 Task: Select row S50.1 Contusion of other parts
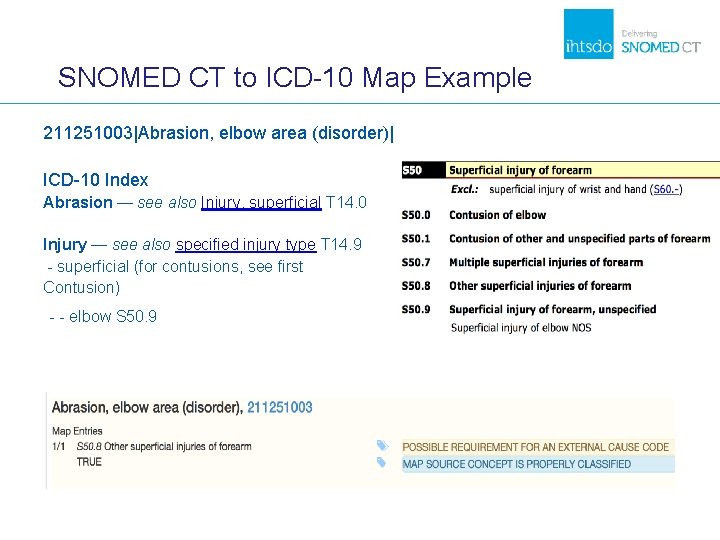click(556, 239)
